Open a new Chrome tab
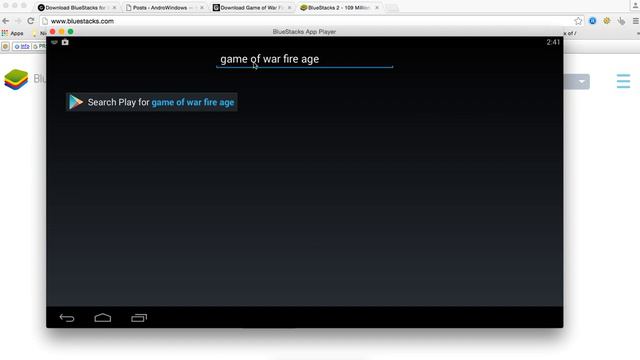Viewport: 640px width, 360px height. click(391, 8)
